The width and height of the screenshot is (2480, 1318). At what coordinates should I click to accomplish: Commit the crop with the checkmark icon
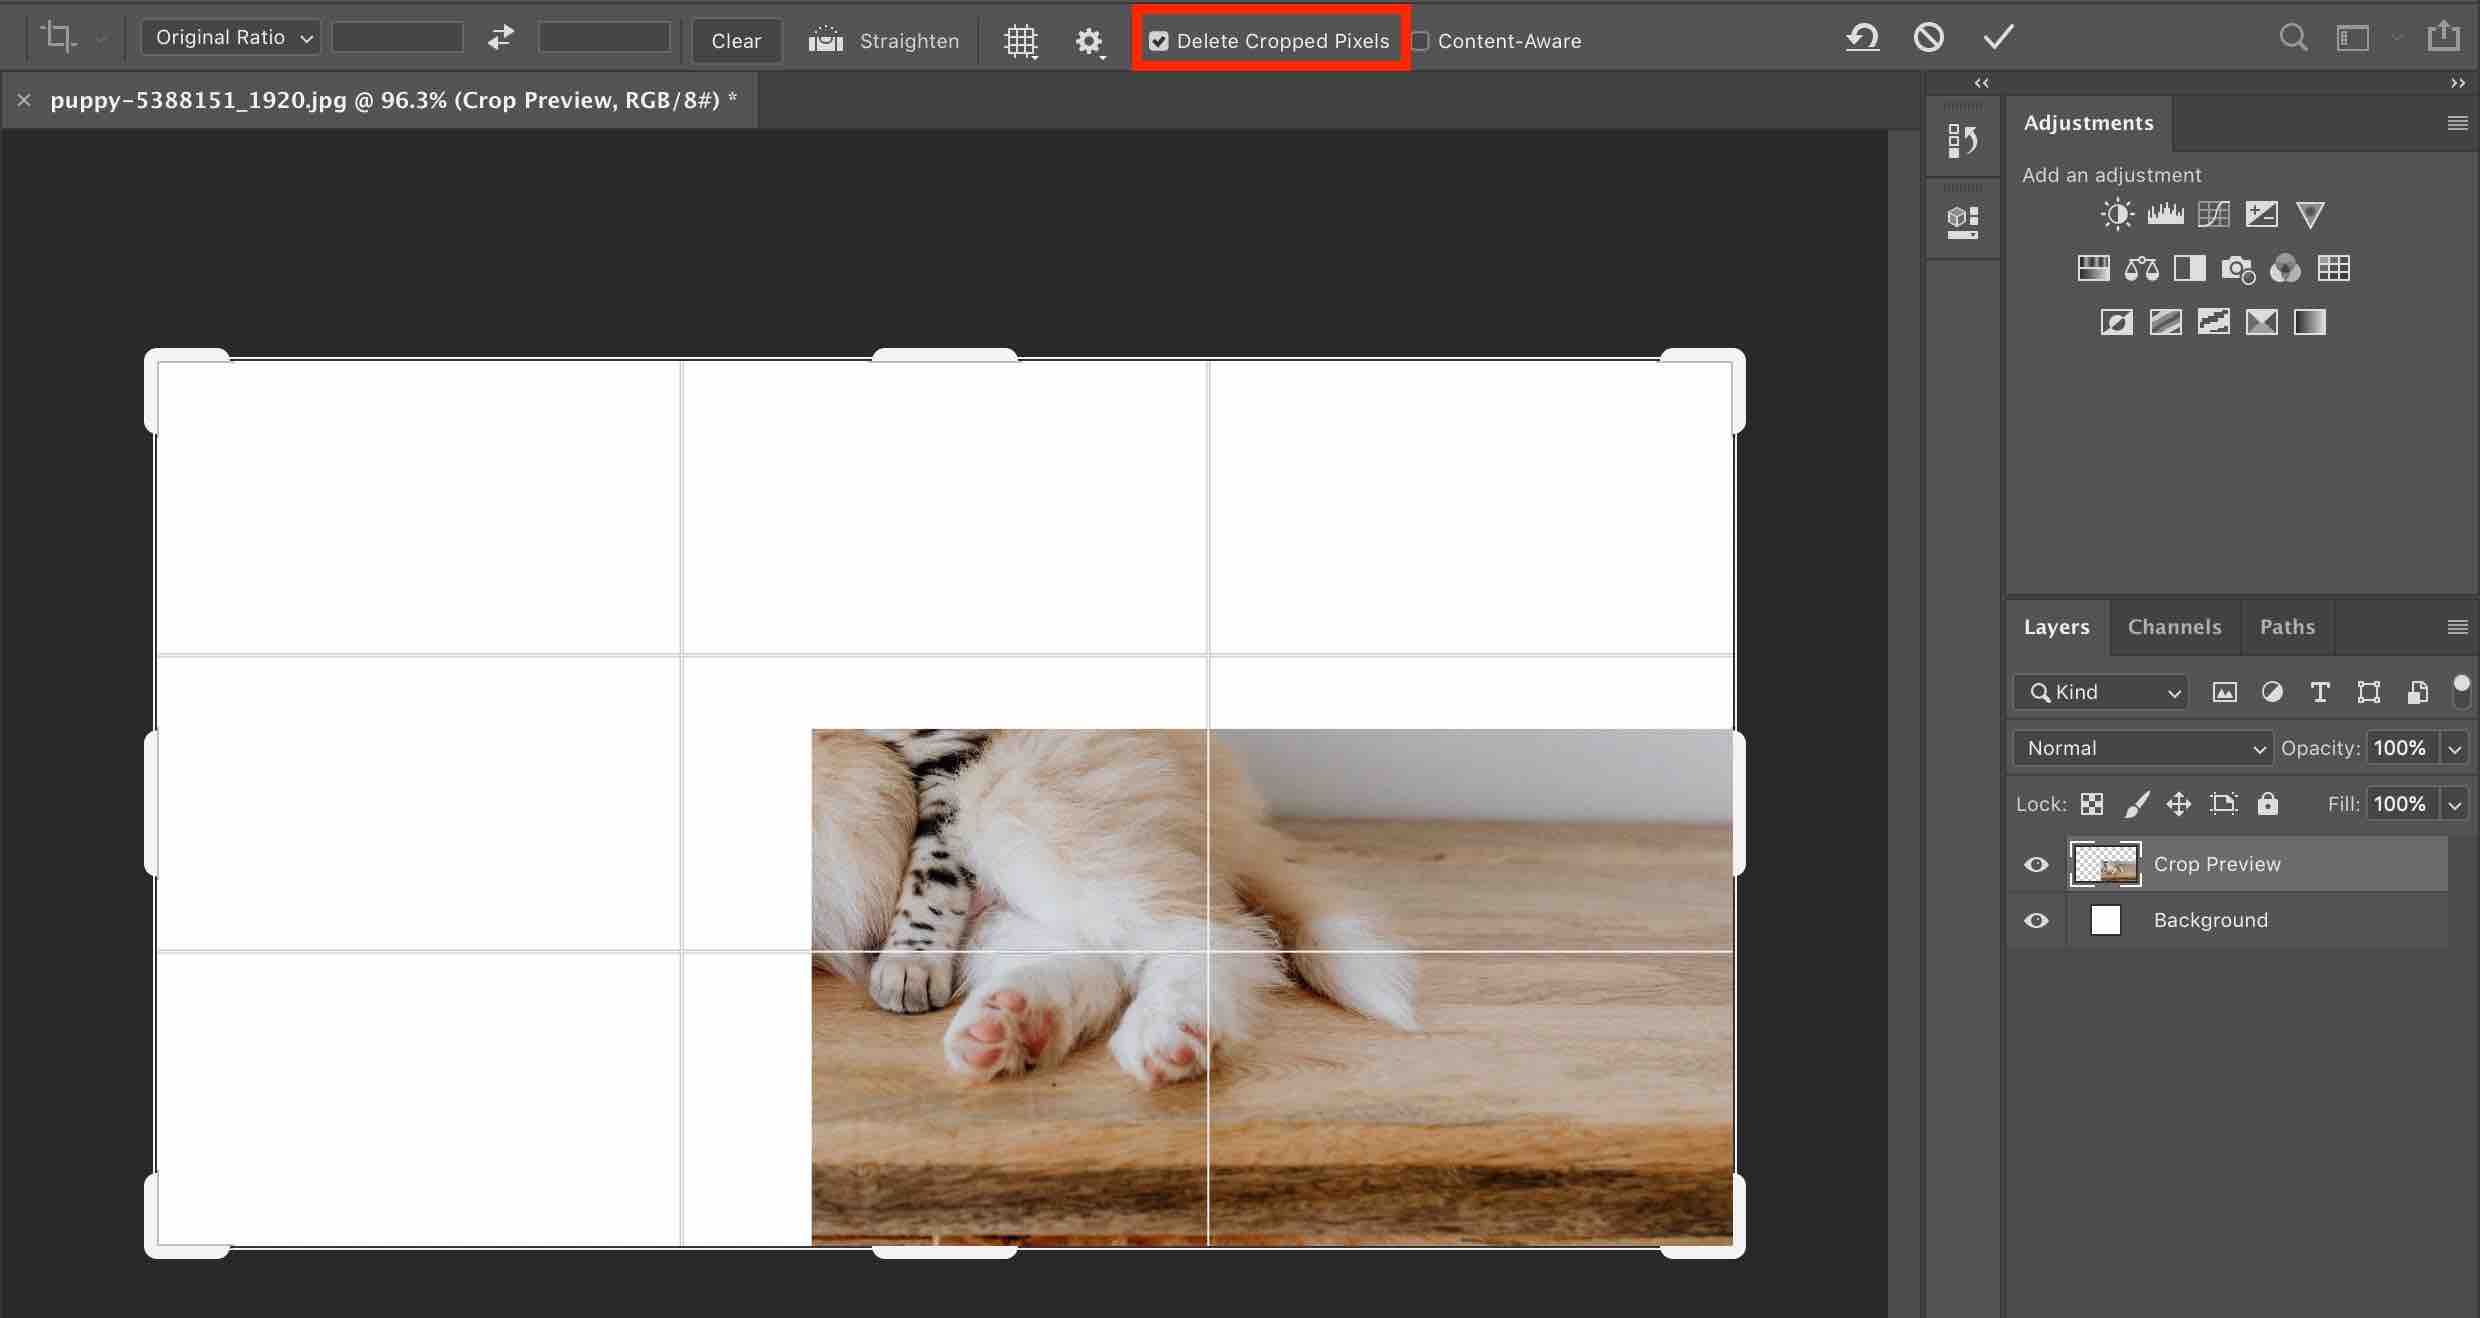pos(1998,38)
